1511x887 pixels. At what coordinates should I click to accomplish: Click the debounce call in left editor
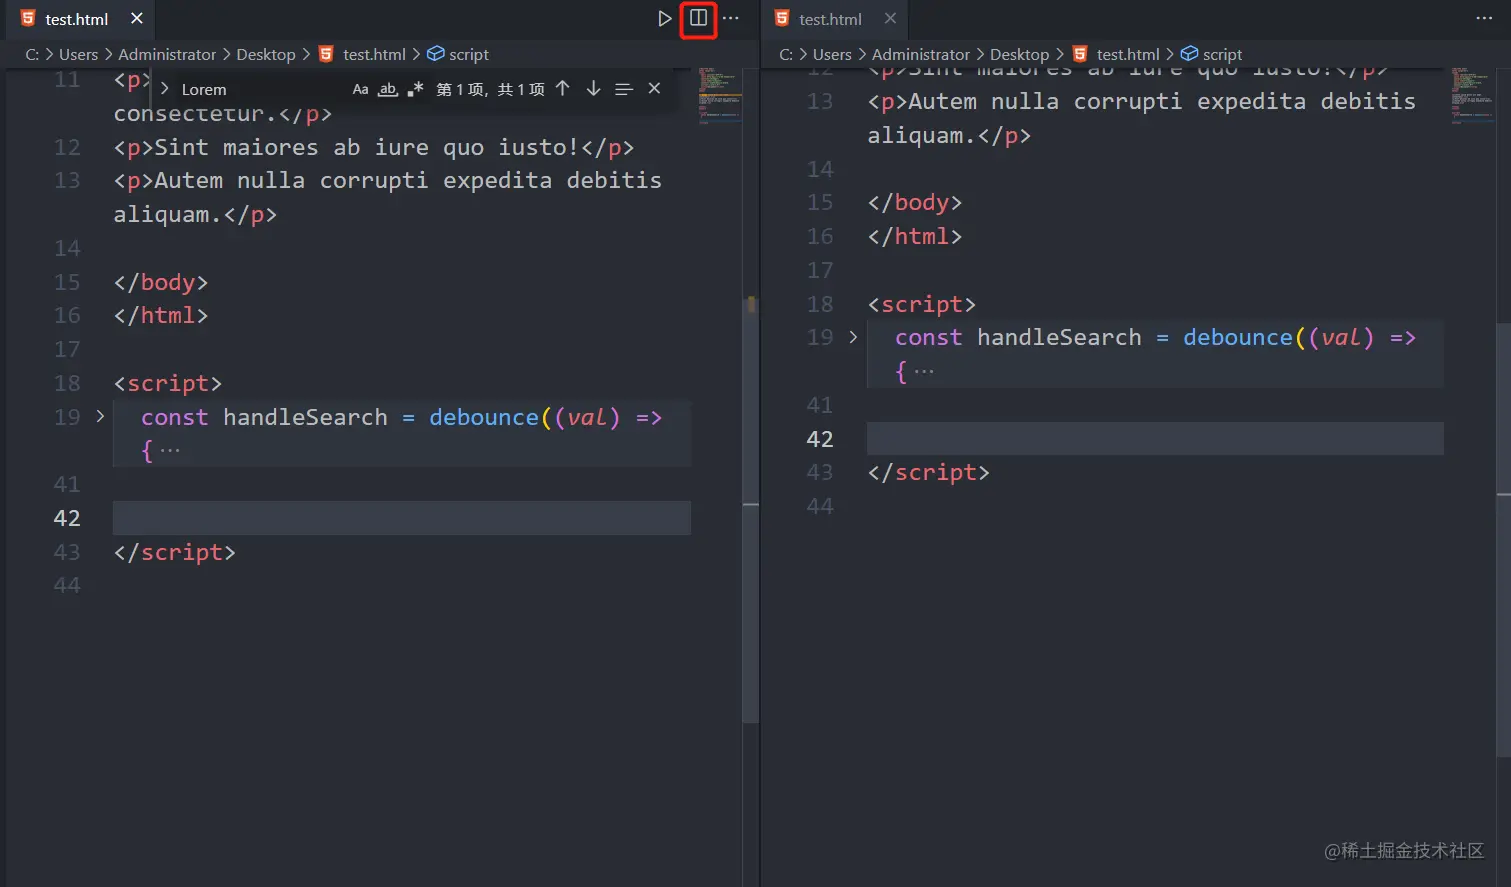(x=484, y=417)
